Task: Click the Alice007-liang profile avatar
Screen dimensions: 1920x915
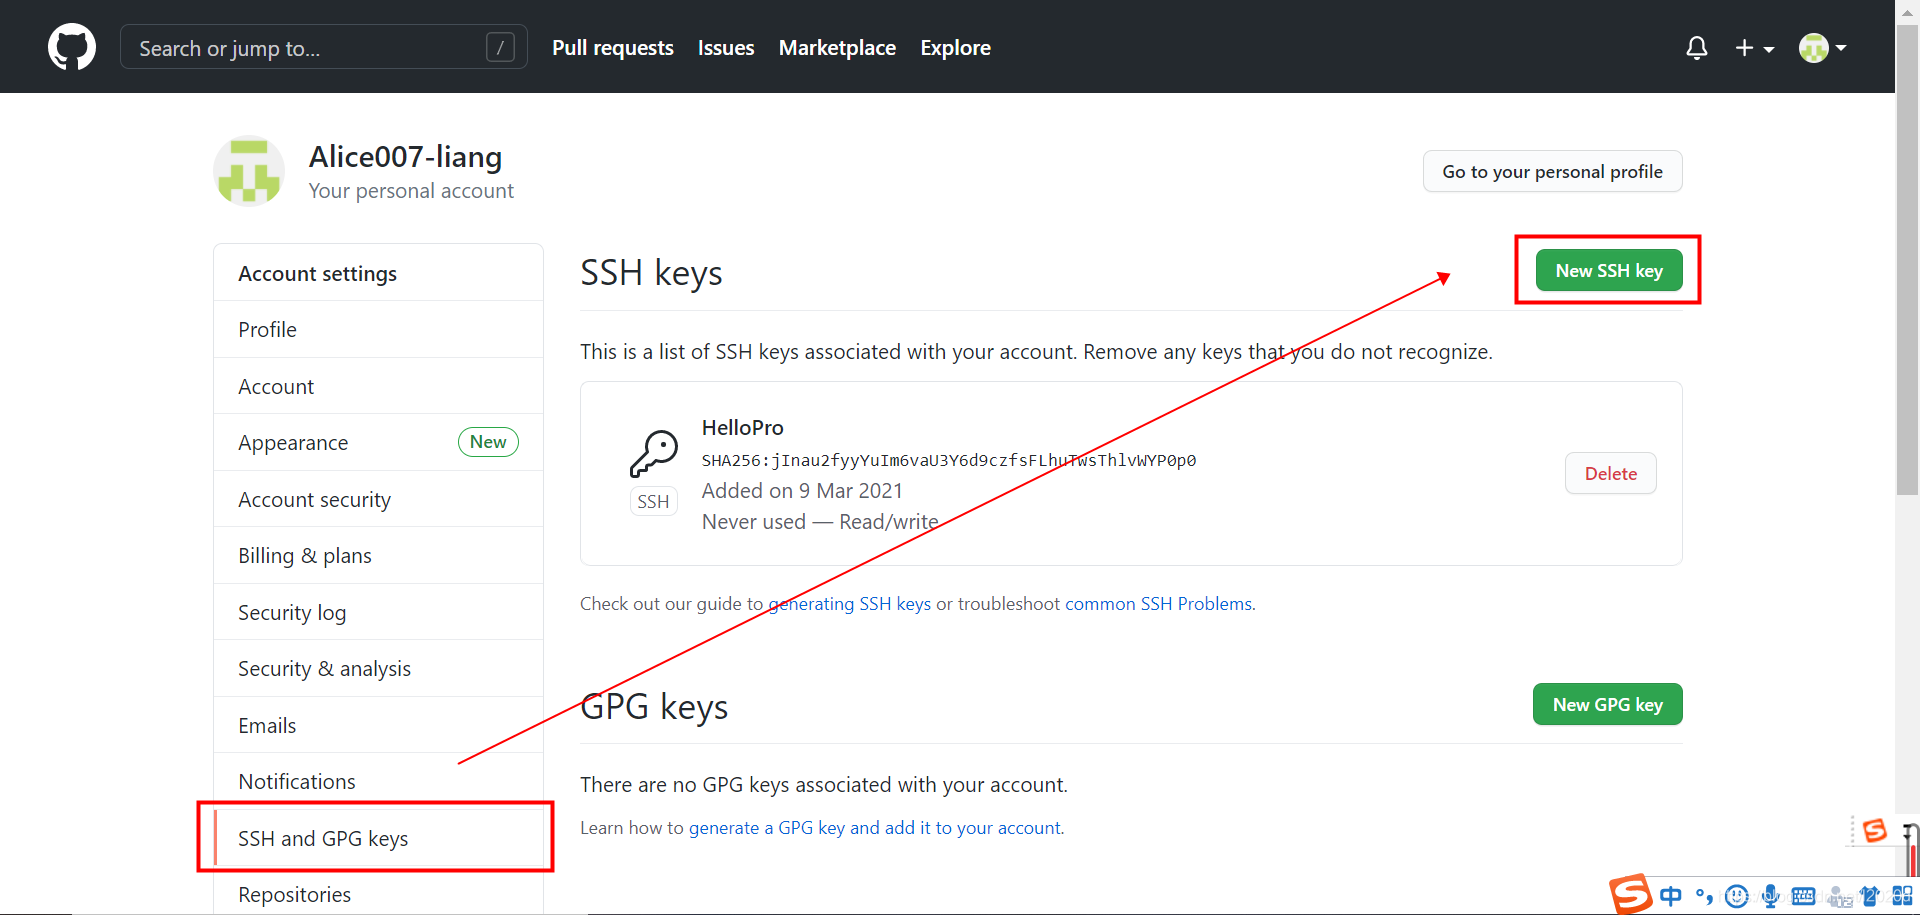Action: [x=249, y=171]
